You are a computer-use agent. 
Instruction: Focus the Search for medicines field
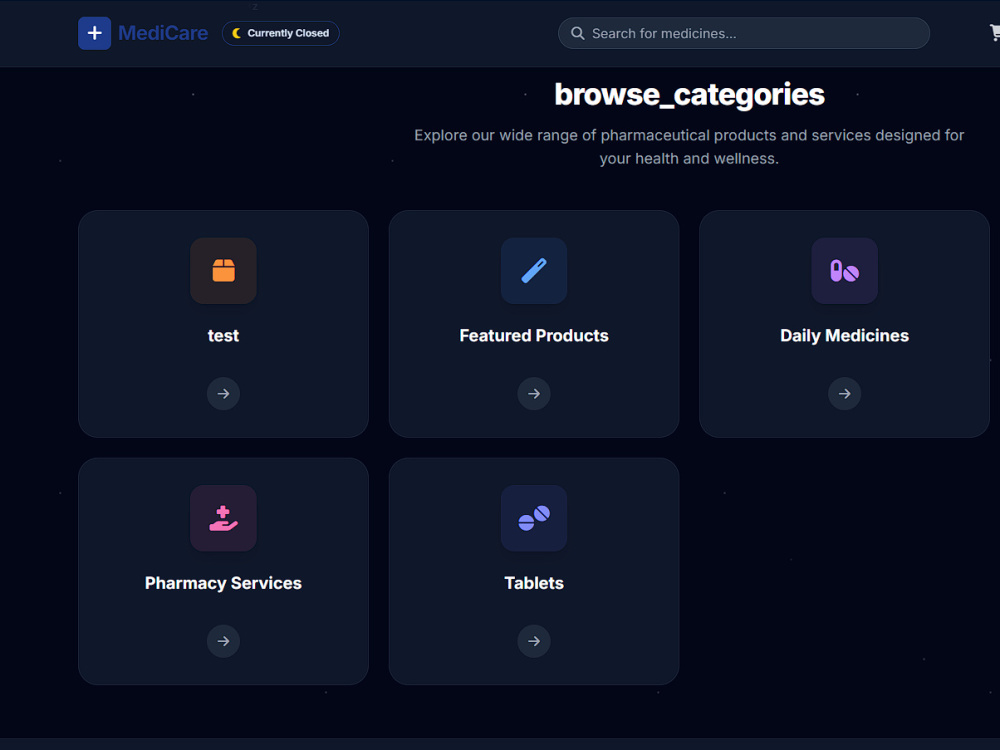click(744, 33)
